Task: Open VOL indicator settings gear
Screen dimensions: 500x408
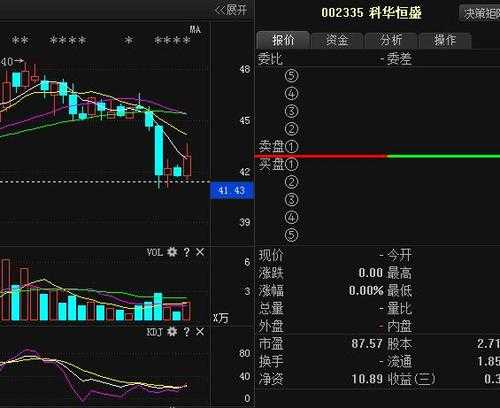Action: 172,252
